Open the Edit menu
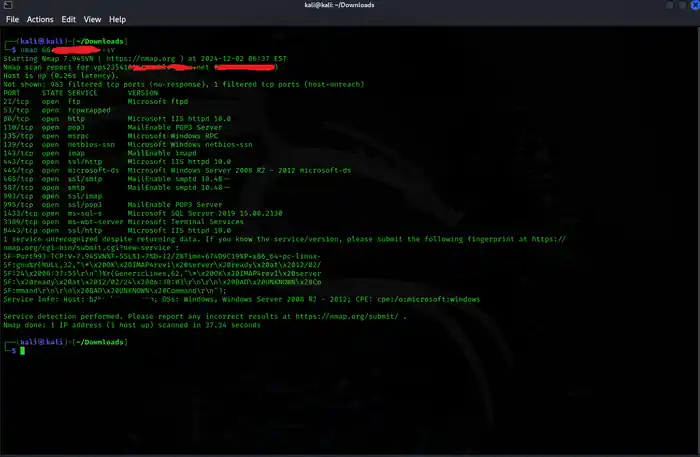Viewport: 700px width, 457px height. tap(68, 20)
